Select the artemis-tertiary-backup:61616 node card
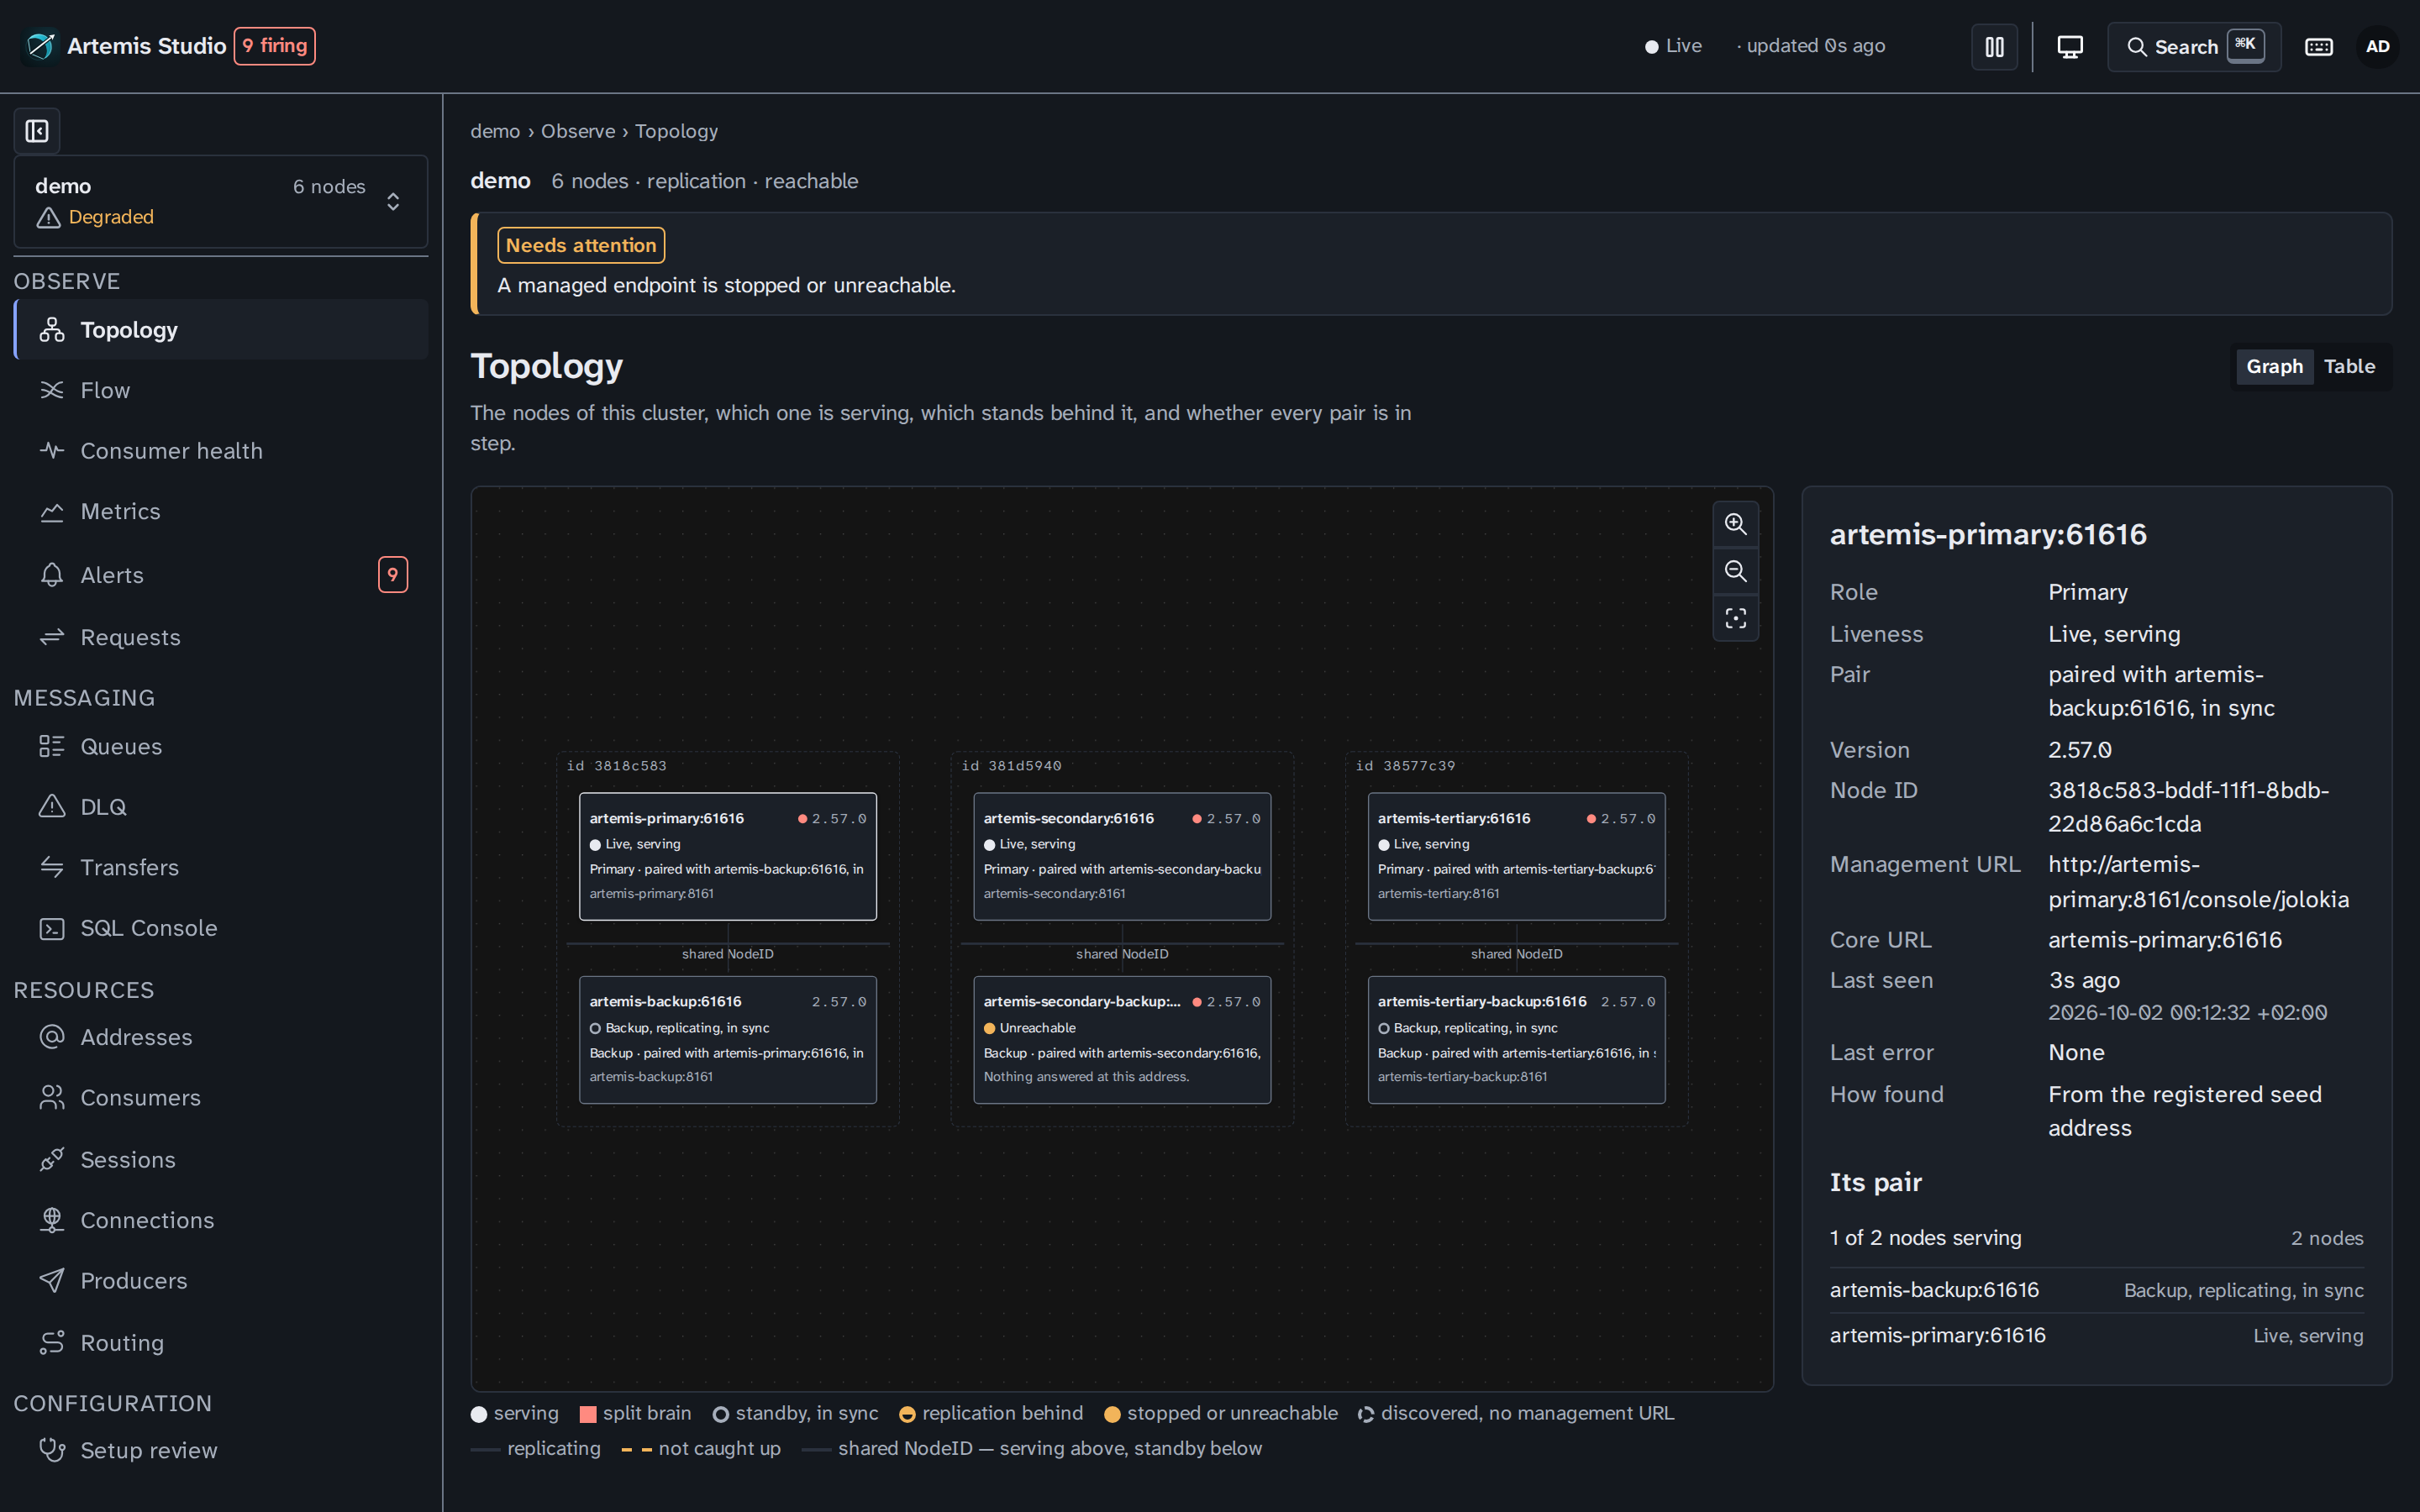The width and height of the screenshot is (2420, 1512). (x=1516, y=1040)
